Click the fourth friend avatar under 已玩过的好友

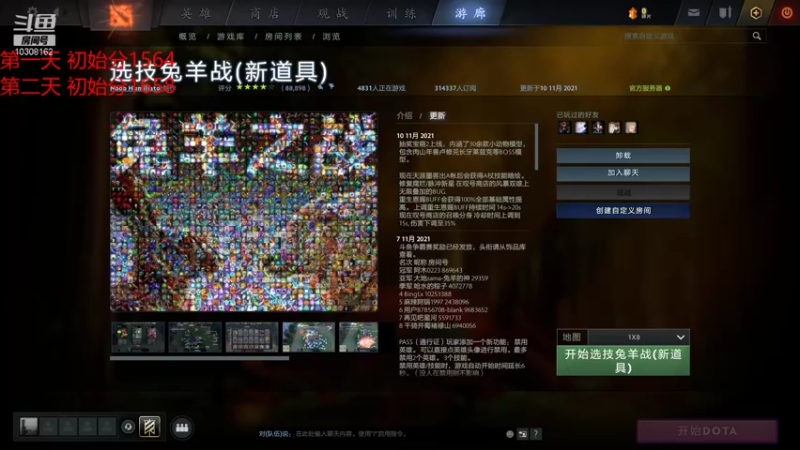click(614, 128)
